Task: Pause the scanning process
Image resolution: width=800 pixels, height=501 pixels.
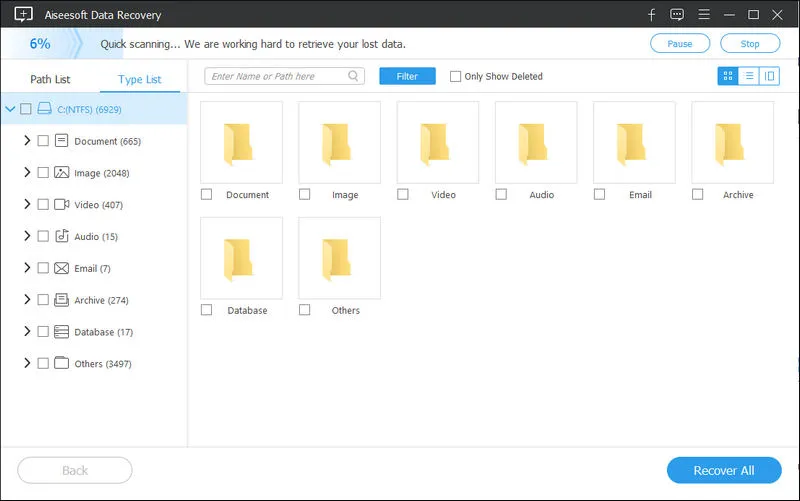Action: coord(680,44)
